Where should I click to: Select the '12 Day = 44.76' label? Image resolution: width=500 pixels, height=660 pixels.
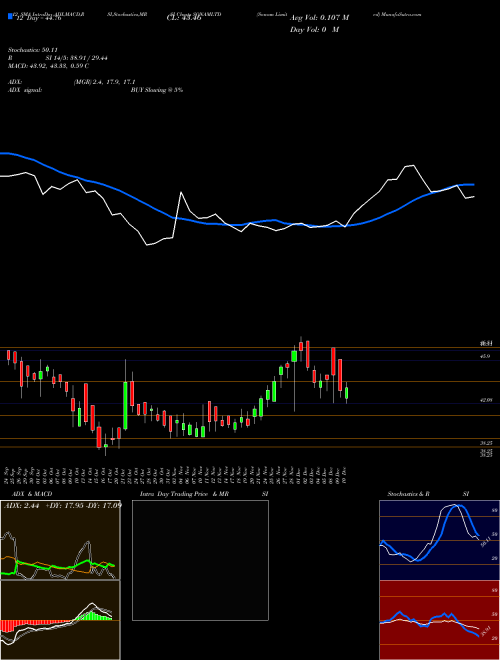(x=37, y=18)
